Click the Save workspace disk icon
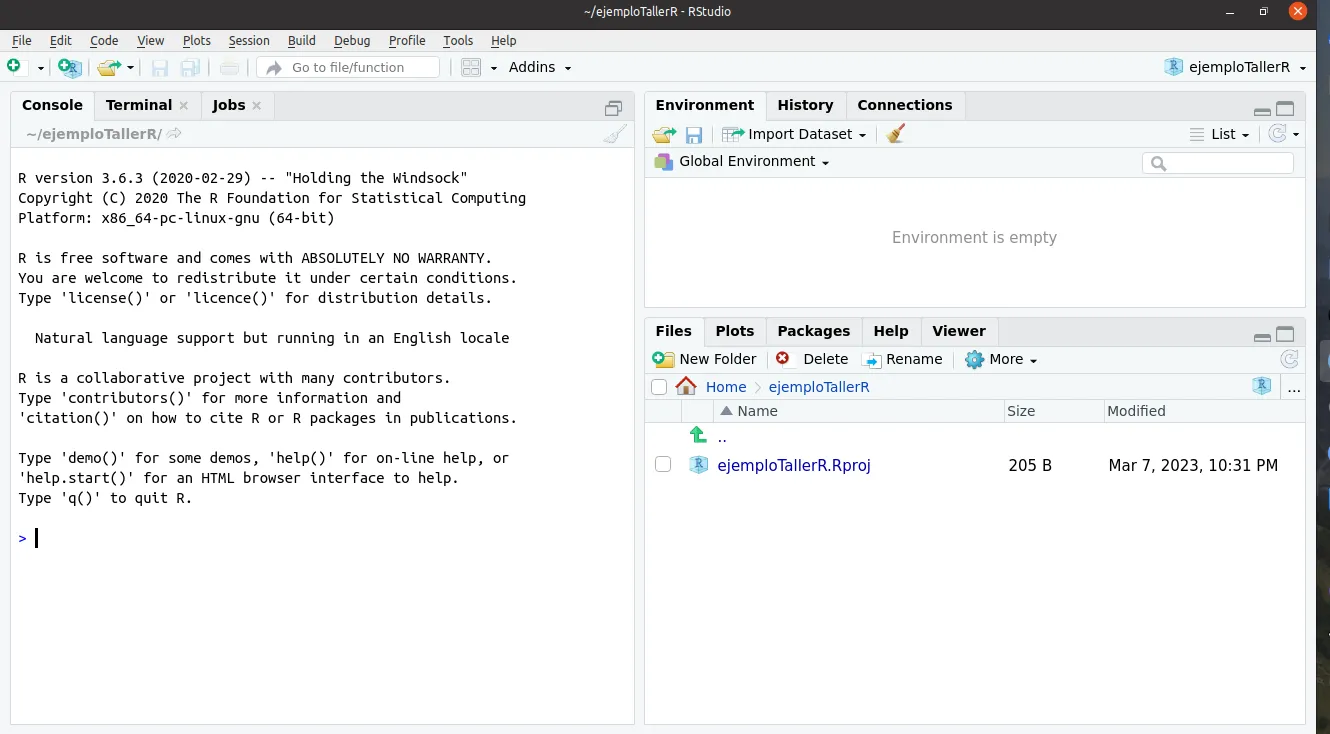The height and width of the screenshot is (734, 1330). (694, 134)
